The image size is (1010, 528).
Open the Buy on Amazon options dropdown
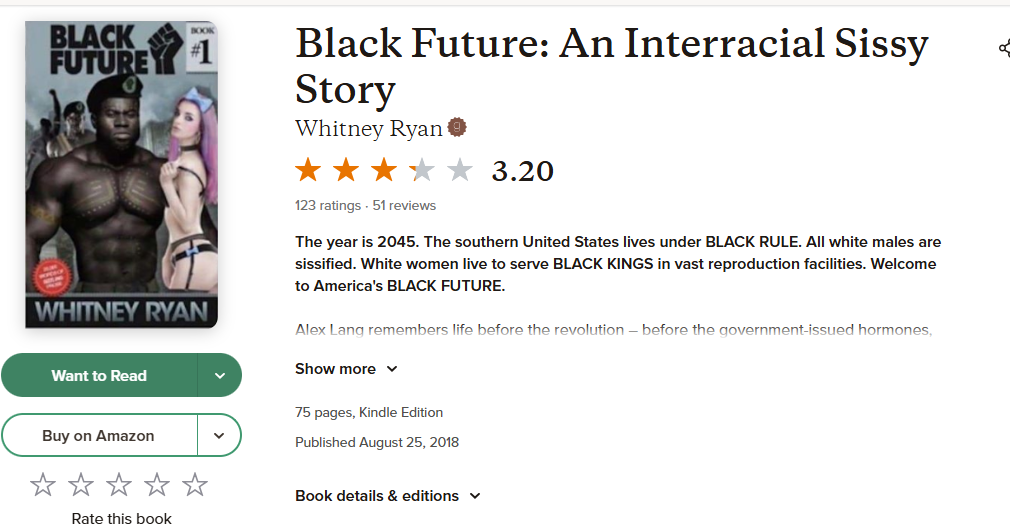(x=220, y=435)
